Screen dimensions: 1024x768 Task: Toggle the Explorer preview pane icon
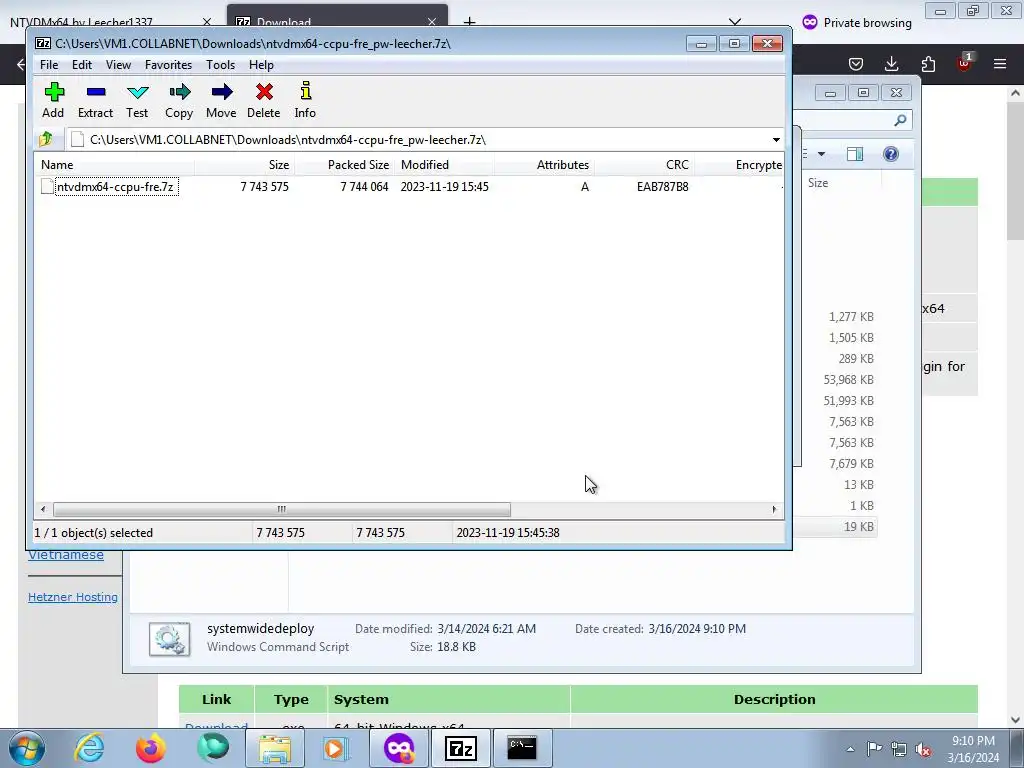tap(854, 154)
